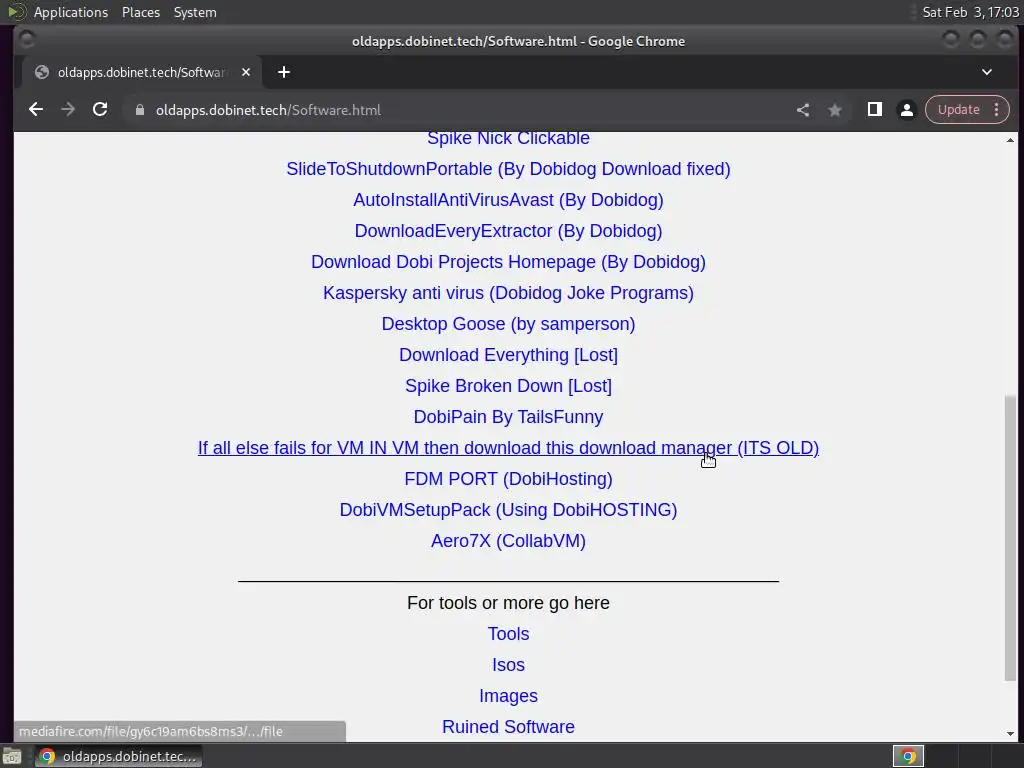Click the window menu button in title bar

26,40
